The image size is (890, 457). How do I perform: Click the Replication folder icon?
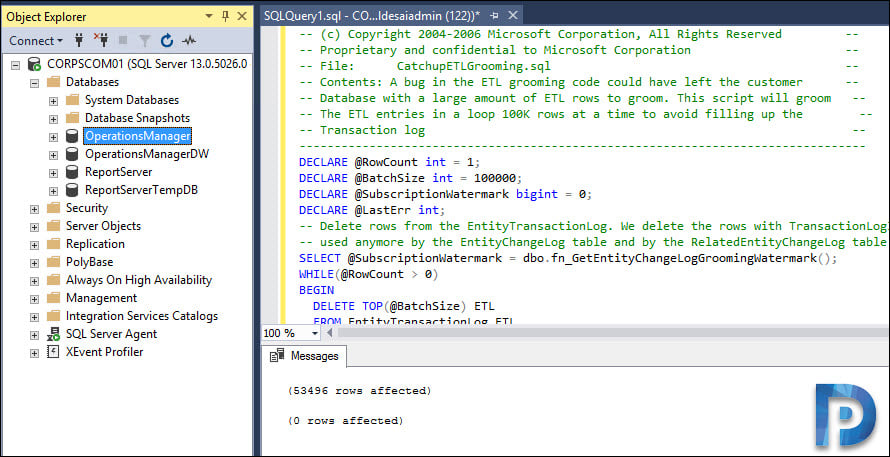pos(53,244)
